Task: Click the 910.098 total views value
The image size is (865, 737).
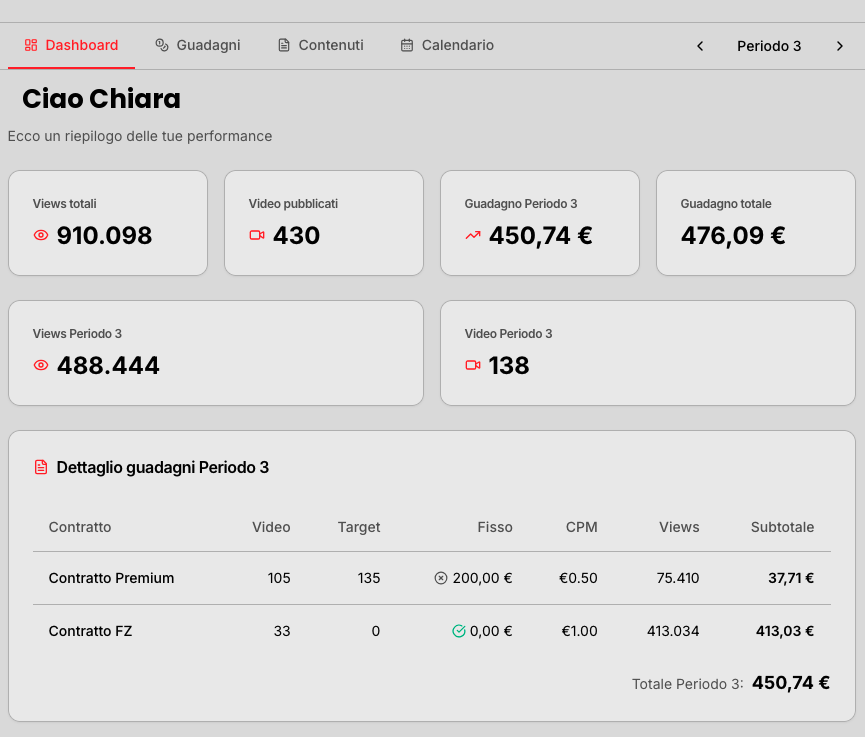Action: (104, 236)
